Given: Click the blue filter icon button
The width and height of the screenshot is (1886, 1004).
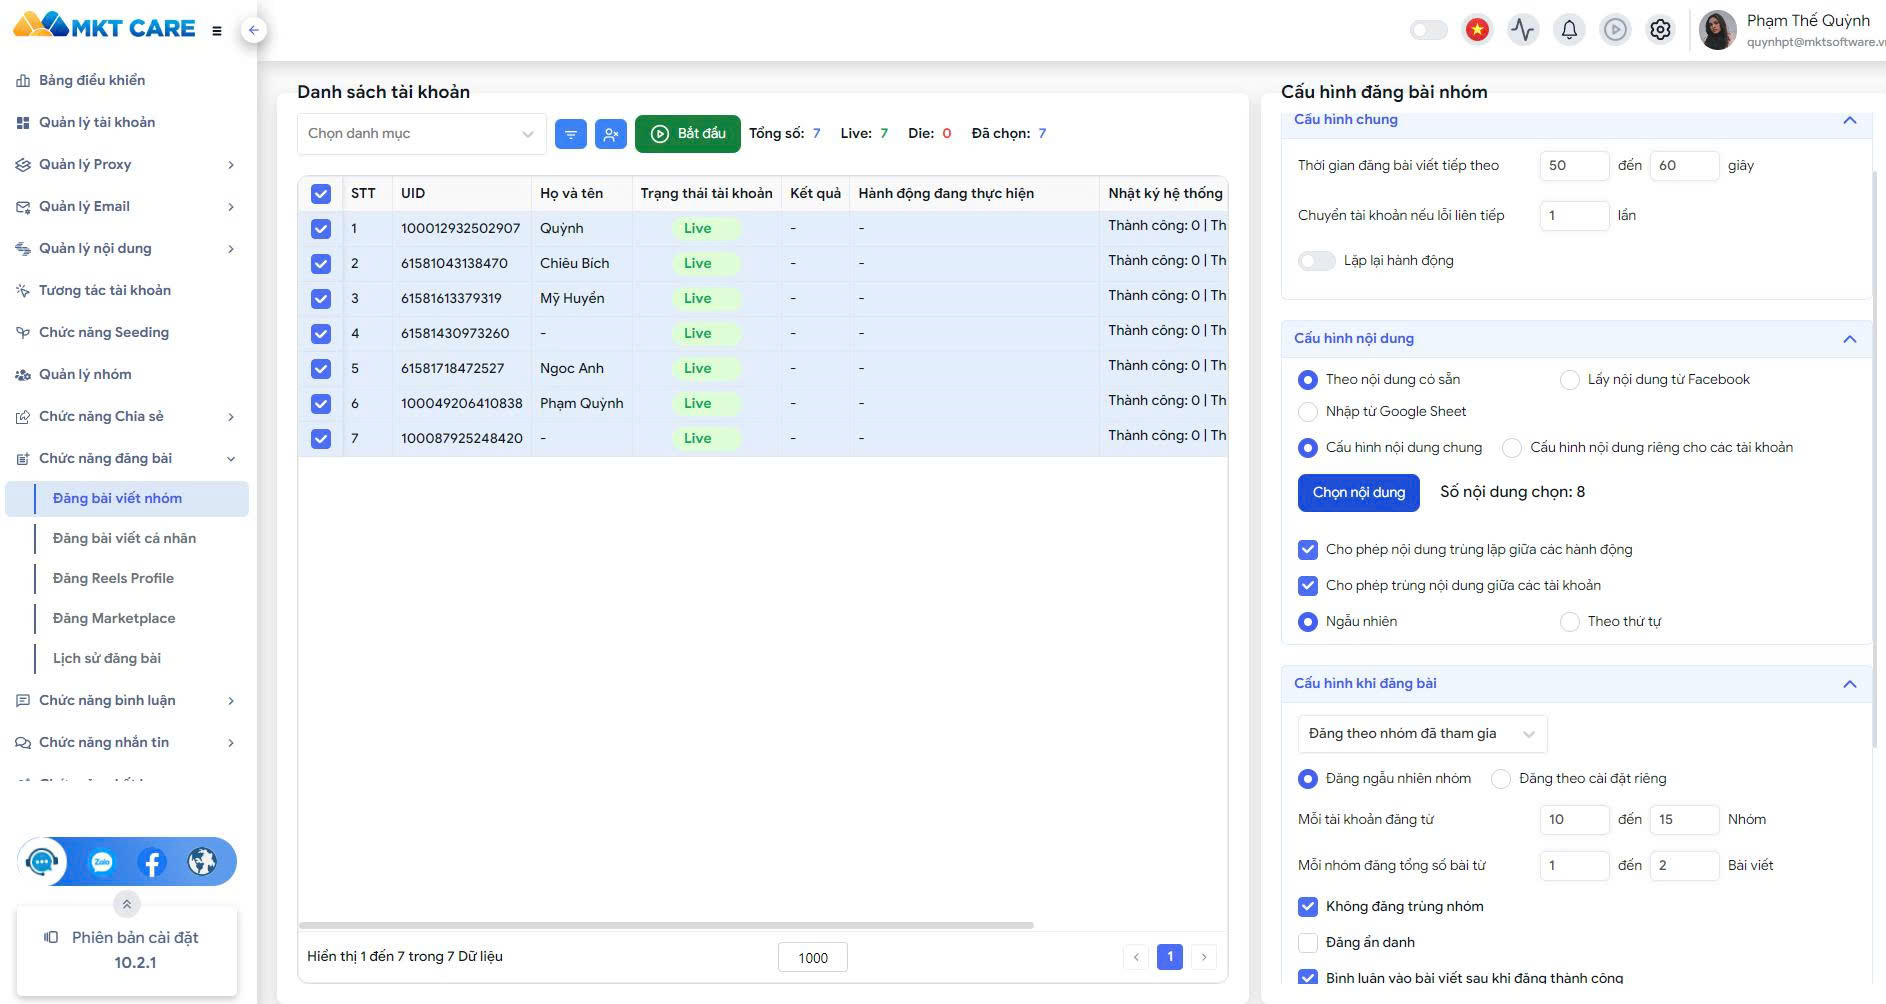Looking at the screenshot, I should tap(571, 134).
